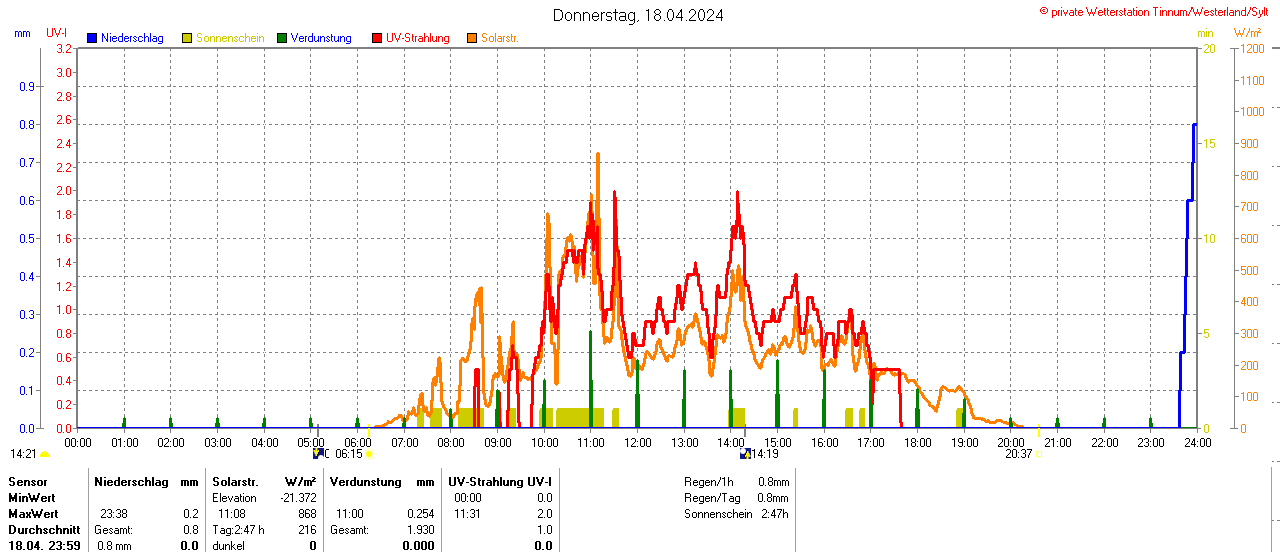Click the yellow Sonnenschein legend square
This screenshot has width=1280, height=552.
(x=187, y=38)
